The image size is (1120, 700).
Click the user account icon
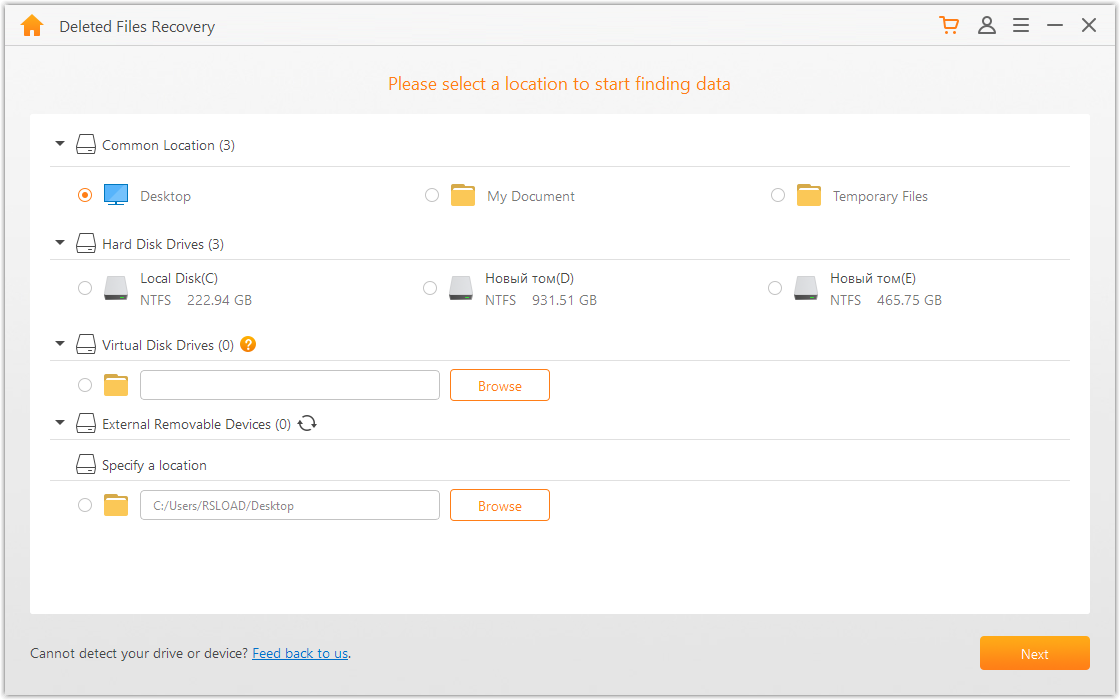pos(987,26)
